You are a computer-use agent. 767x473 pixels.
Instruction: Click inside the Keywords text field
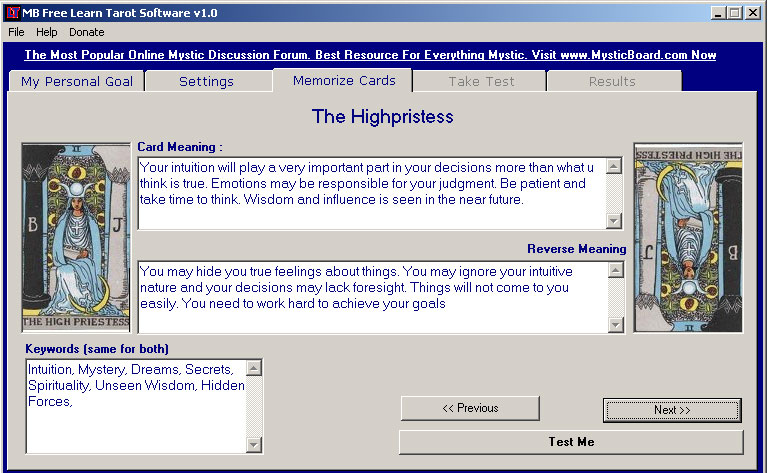(x=135, y=407)
